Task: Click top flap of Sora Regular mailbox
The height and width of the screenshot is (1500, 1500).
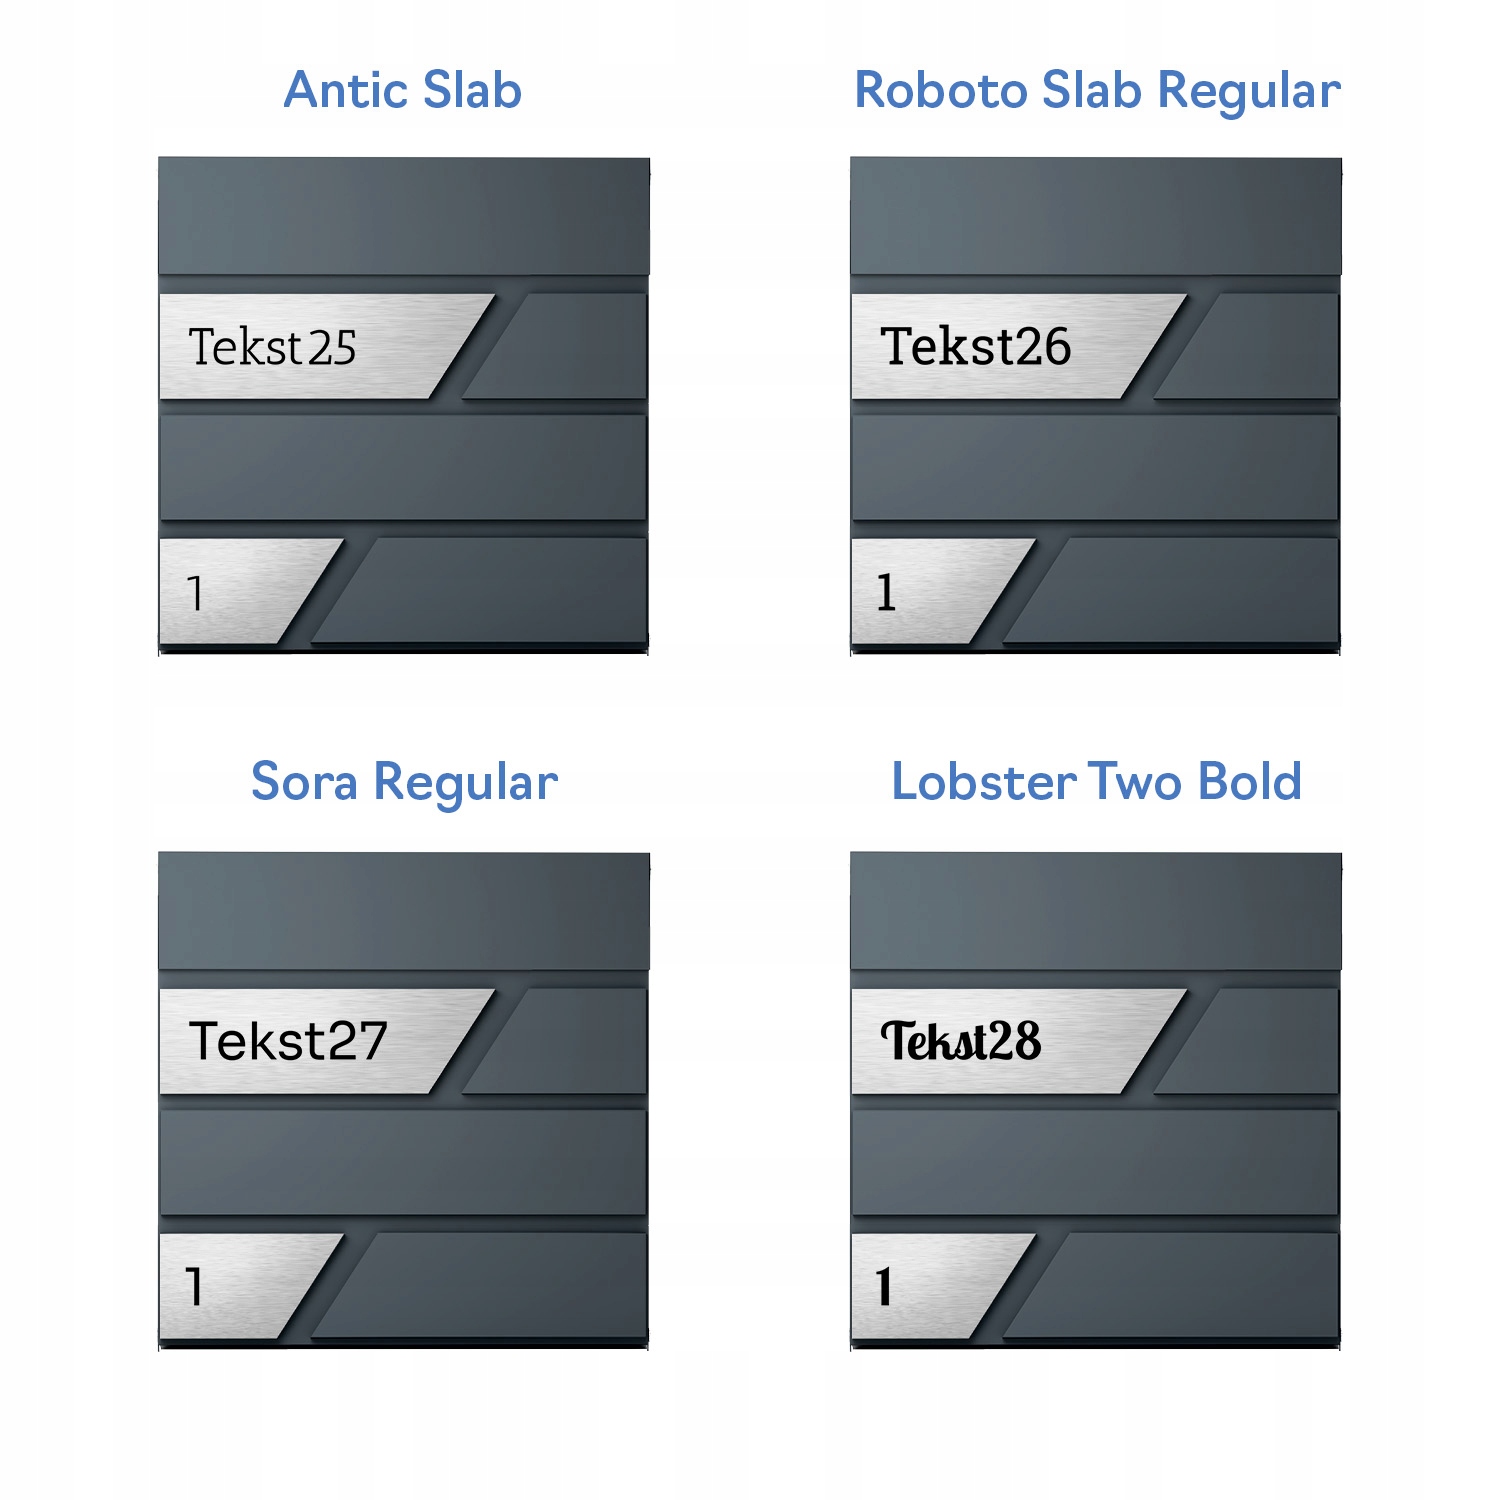Action: click(x=404, y=910)
